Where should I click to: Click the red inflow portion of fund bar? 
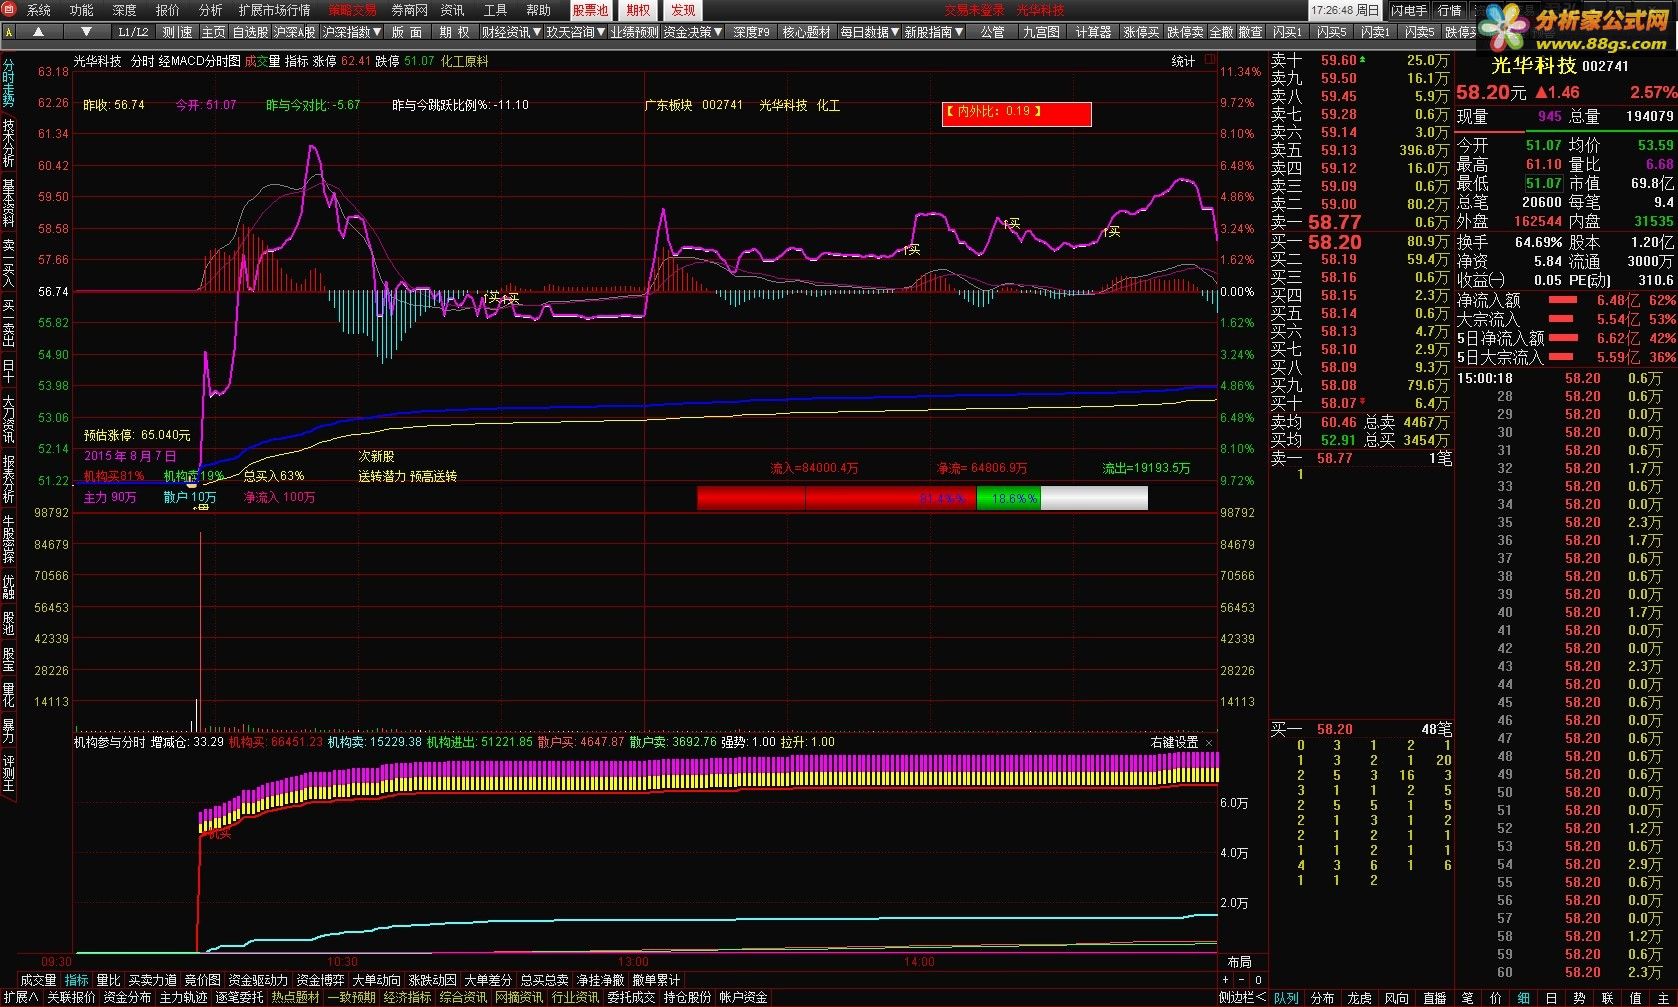coord(836,497)
